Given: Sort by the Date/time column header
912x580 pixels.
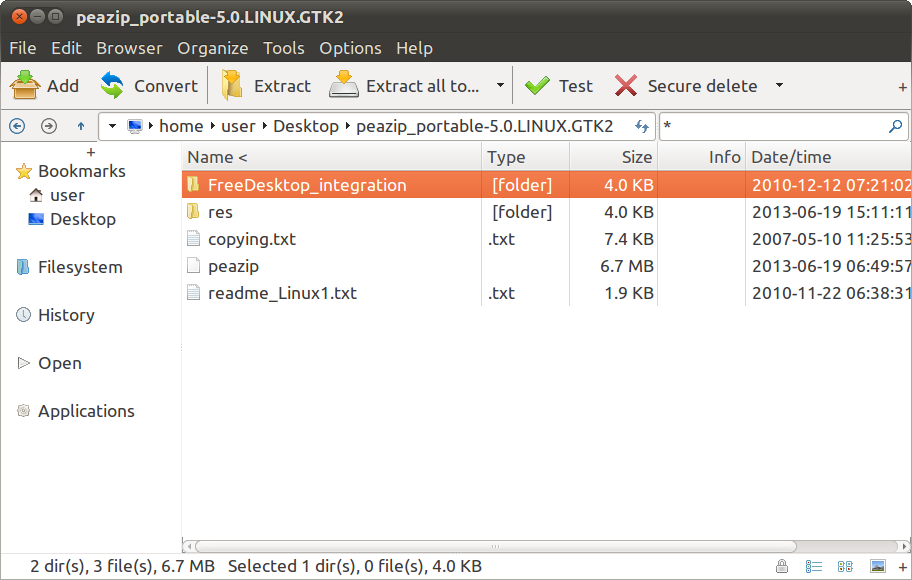Looking at the screenshot, I should (828, 157).
